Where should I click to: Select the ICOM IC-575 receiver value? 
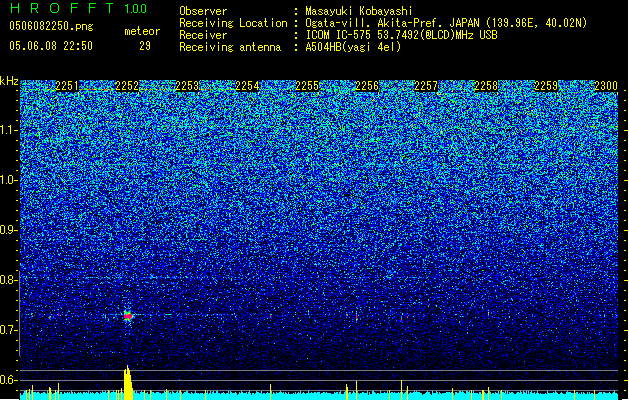[401, 35]
